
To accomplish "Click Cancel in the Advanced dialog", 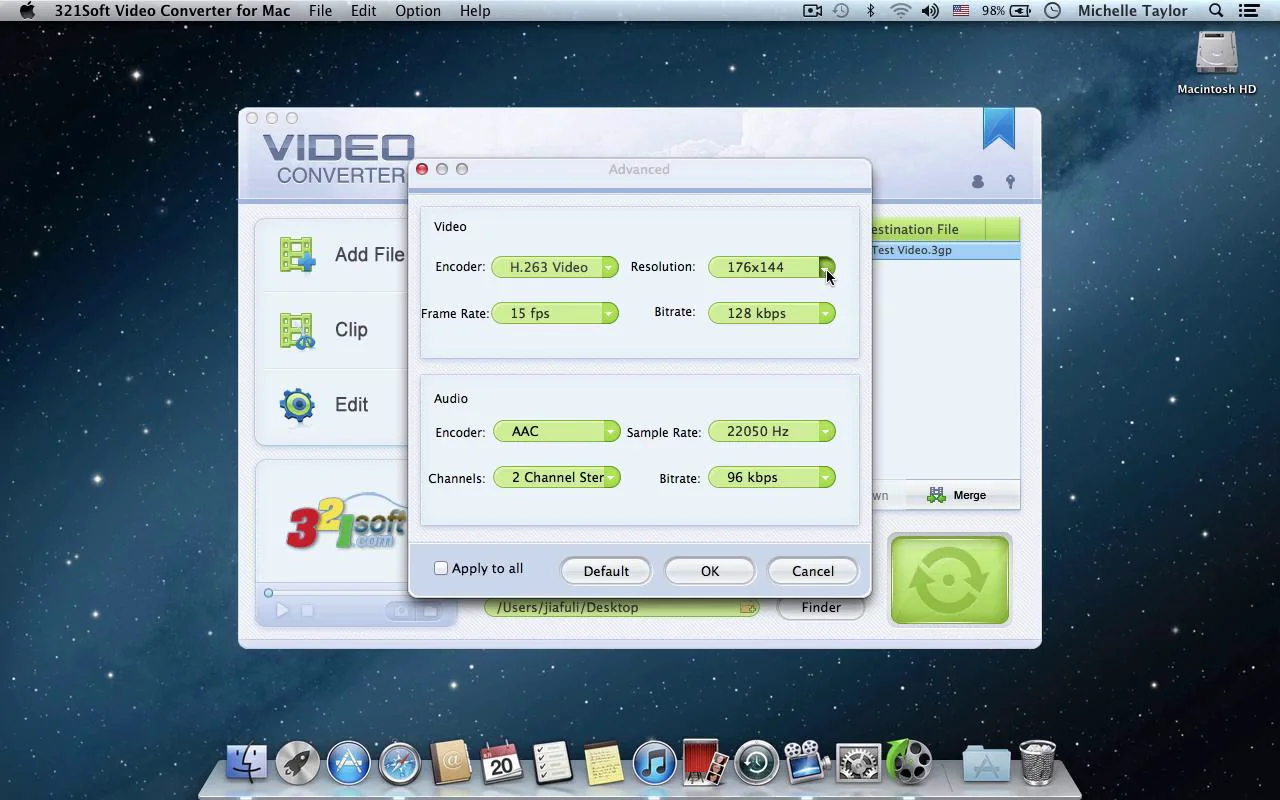I will point(813,571).
